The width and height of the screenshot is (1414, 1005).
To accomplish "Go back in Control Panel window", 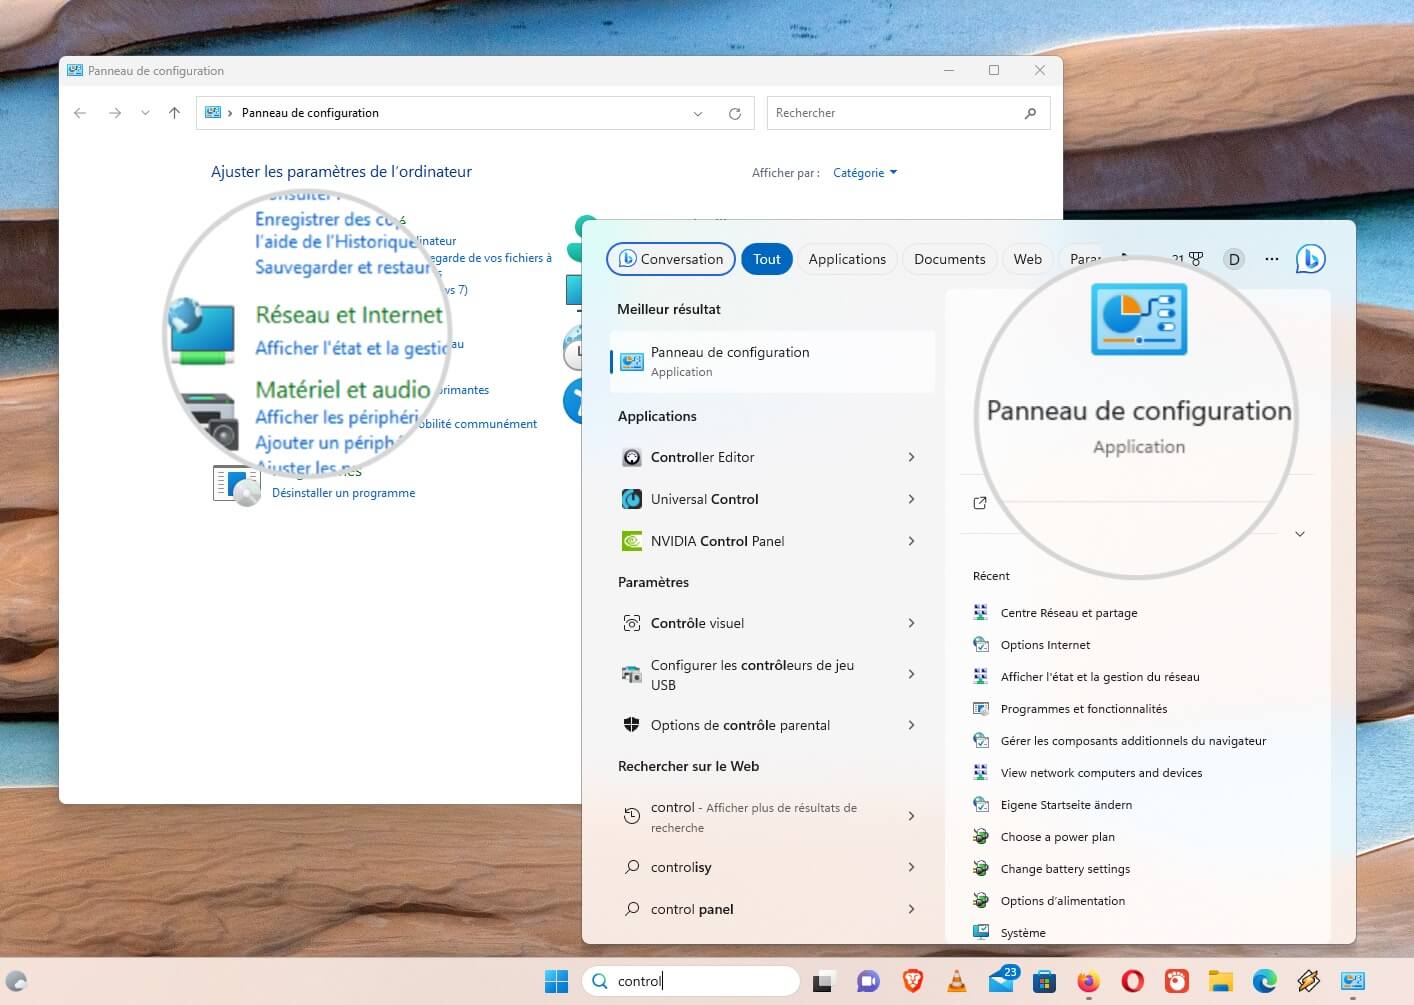I will coord(80,113).
